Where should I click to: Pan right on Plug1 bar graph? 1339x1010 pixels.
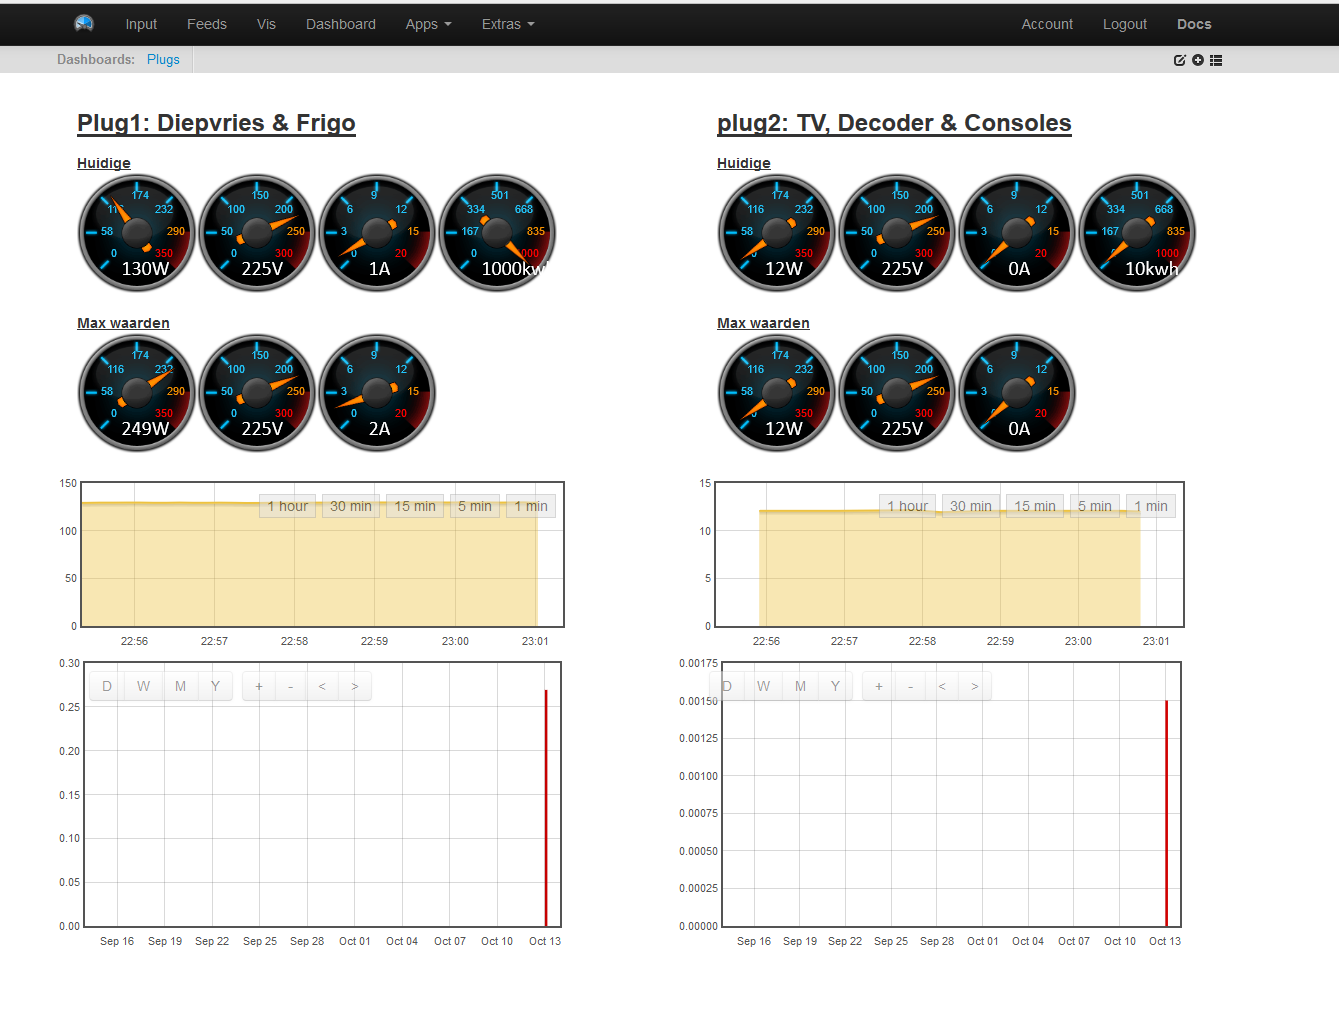pyautogui.click(x=355, y=686)
